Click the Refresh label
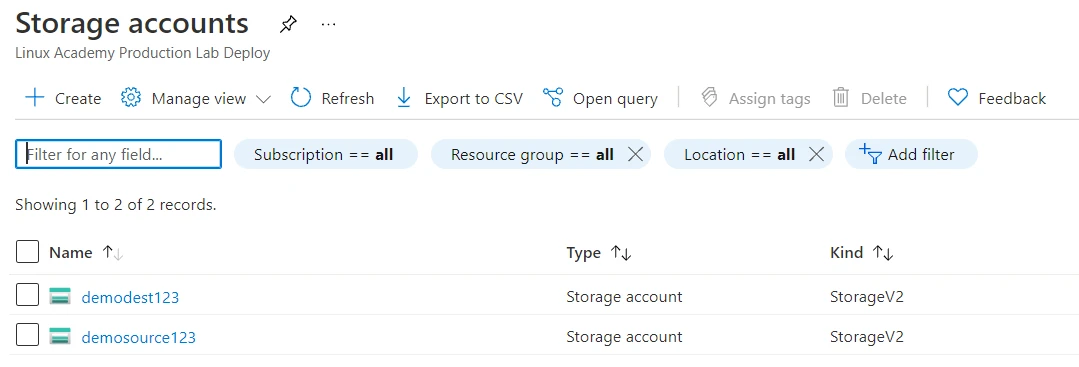 348,98
